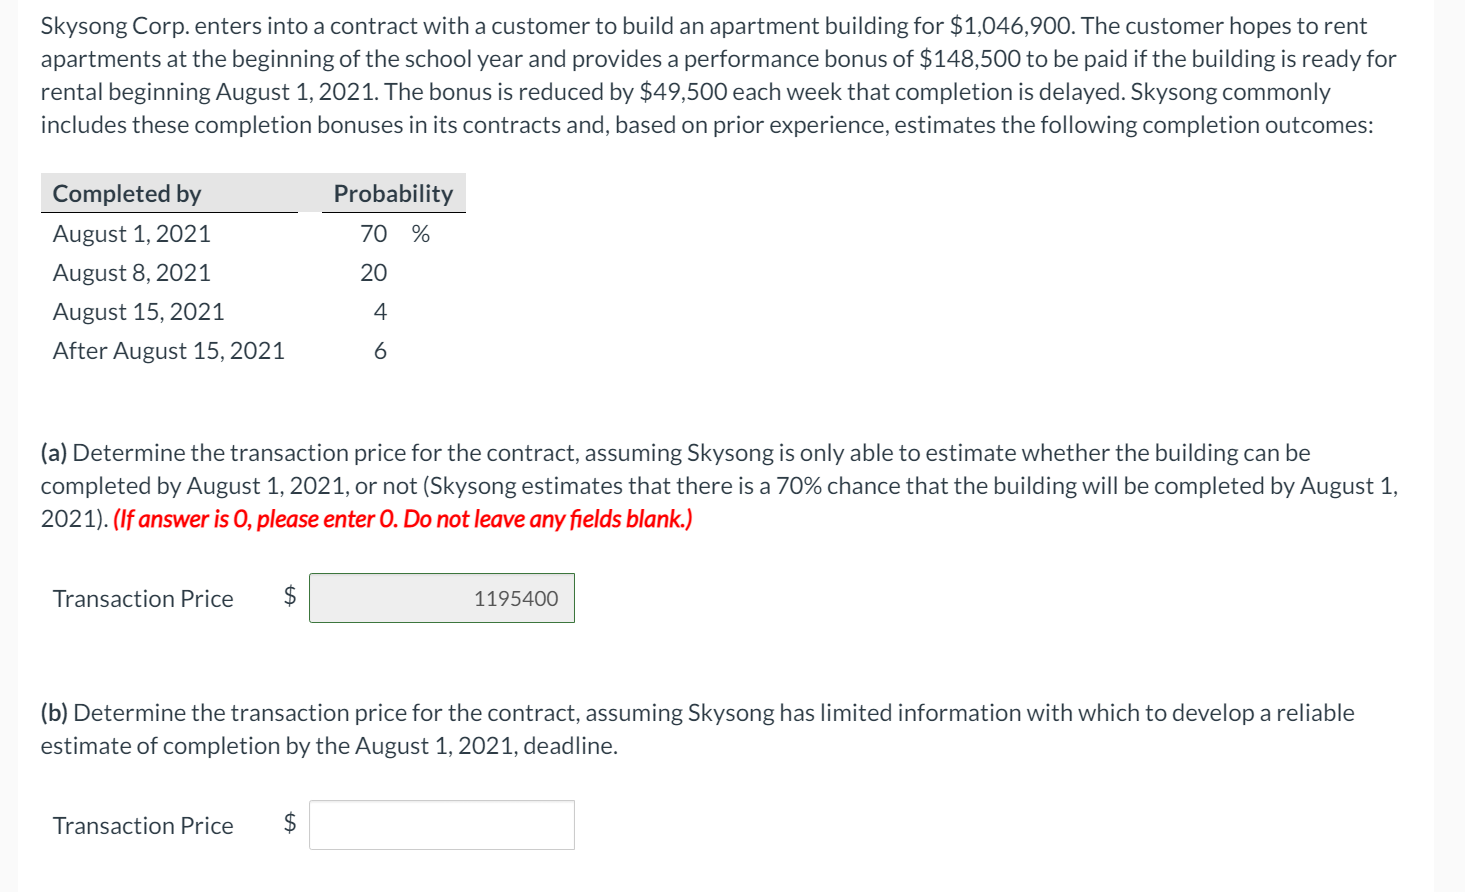Click the 'Transaction Price' label in part (b)

pos(143,826)
